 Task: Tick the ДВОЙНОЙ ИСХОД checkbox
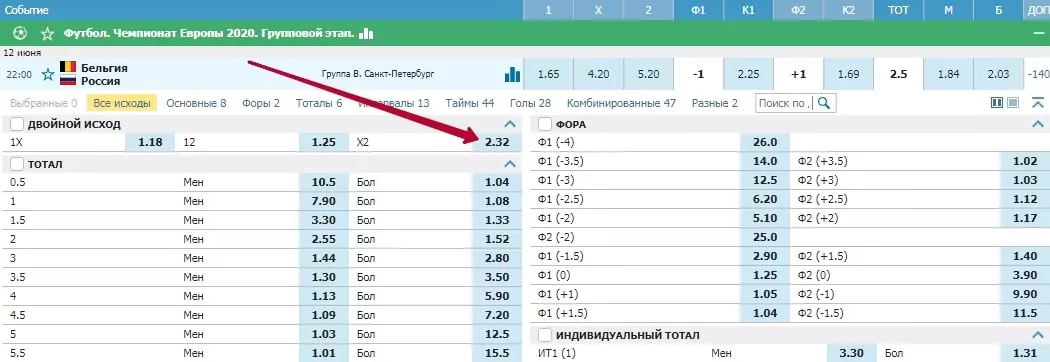pyautogui.click(x=17, y=124)
